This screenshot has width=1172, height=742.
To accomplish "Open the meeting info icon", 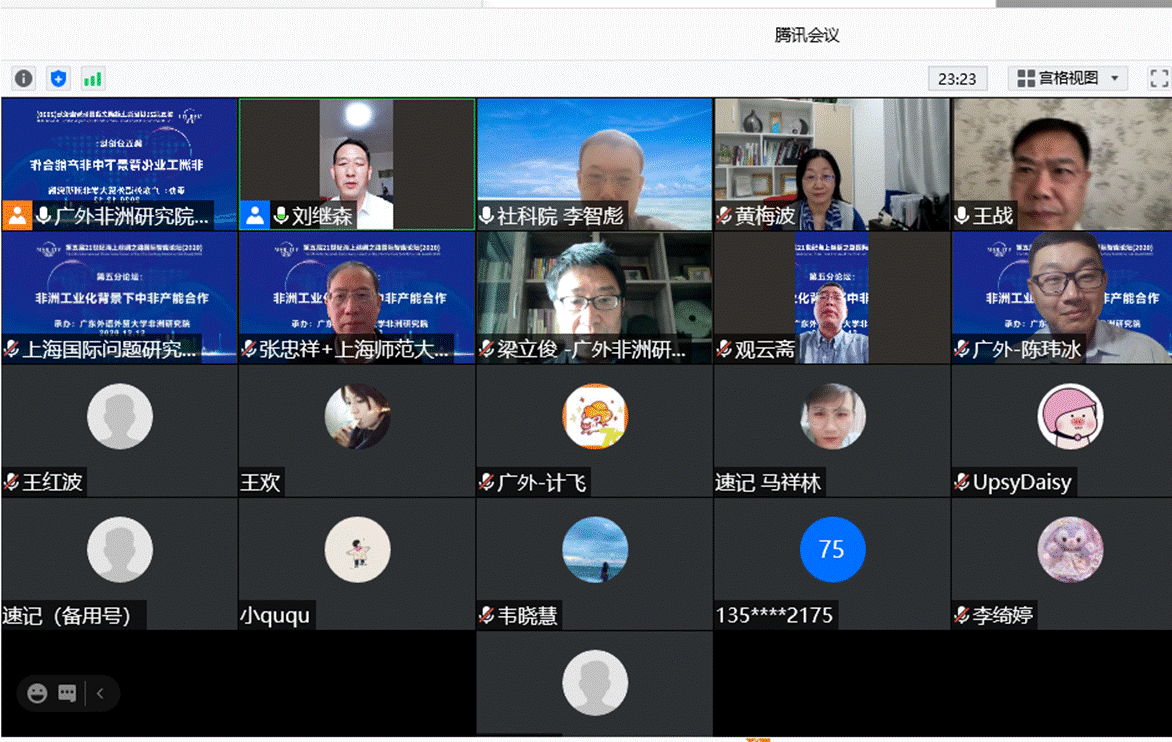I will tap(24, 78).
